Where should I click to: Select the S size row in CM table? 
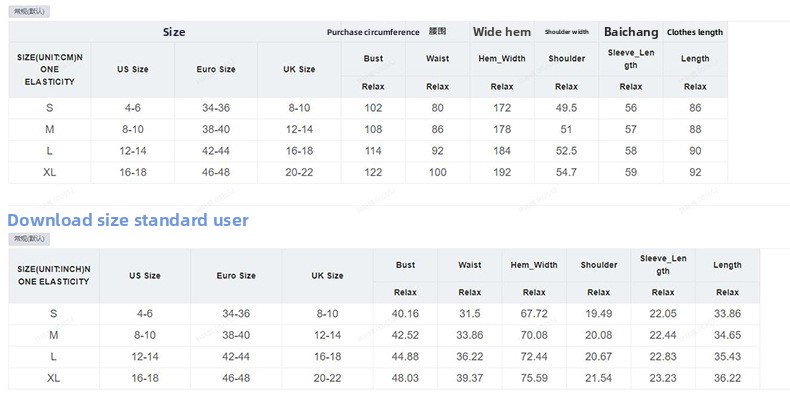pos(50,107)
